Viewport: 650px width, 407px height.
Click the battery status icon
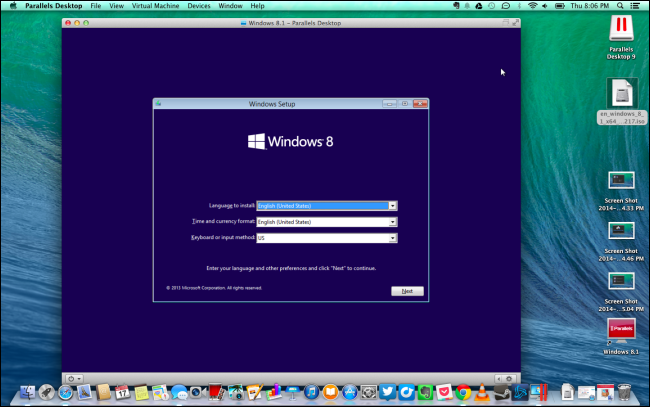pyautogui.click(x=560, y=6)
